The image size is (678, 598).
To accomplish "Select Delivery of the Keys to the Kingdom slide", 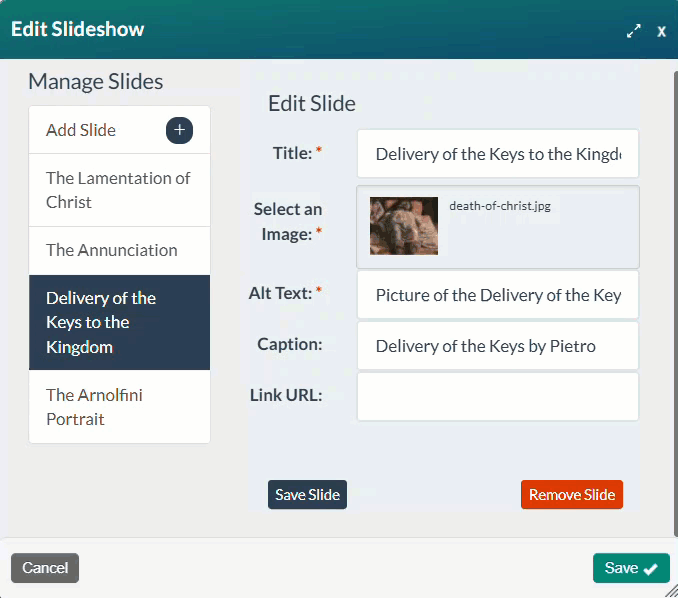I will click(x=119, y=323).
